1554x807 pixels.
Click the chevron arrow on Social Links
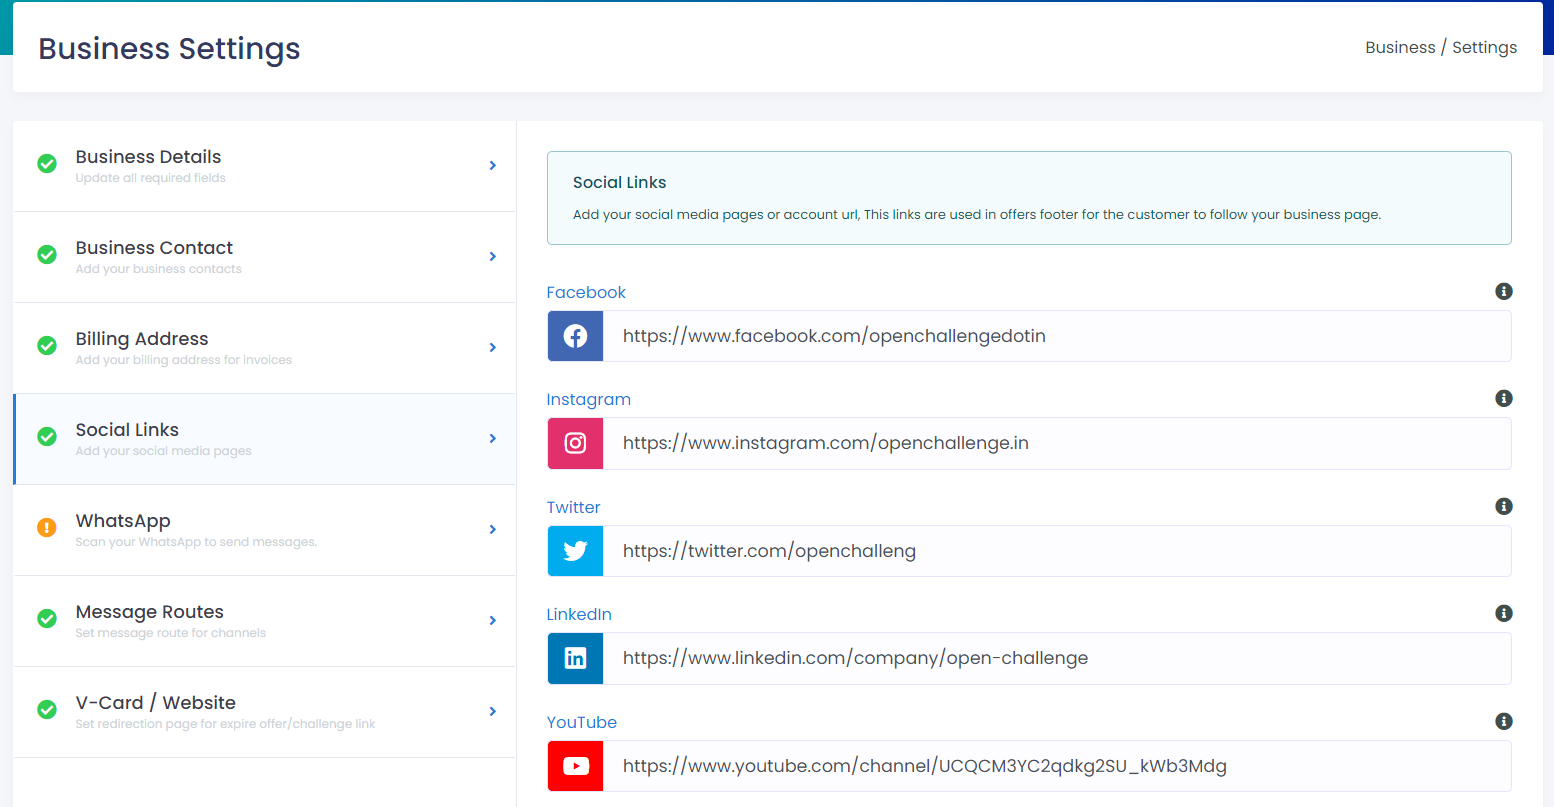(493, 438)
